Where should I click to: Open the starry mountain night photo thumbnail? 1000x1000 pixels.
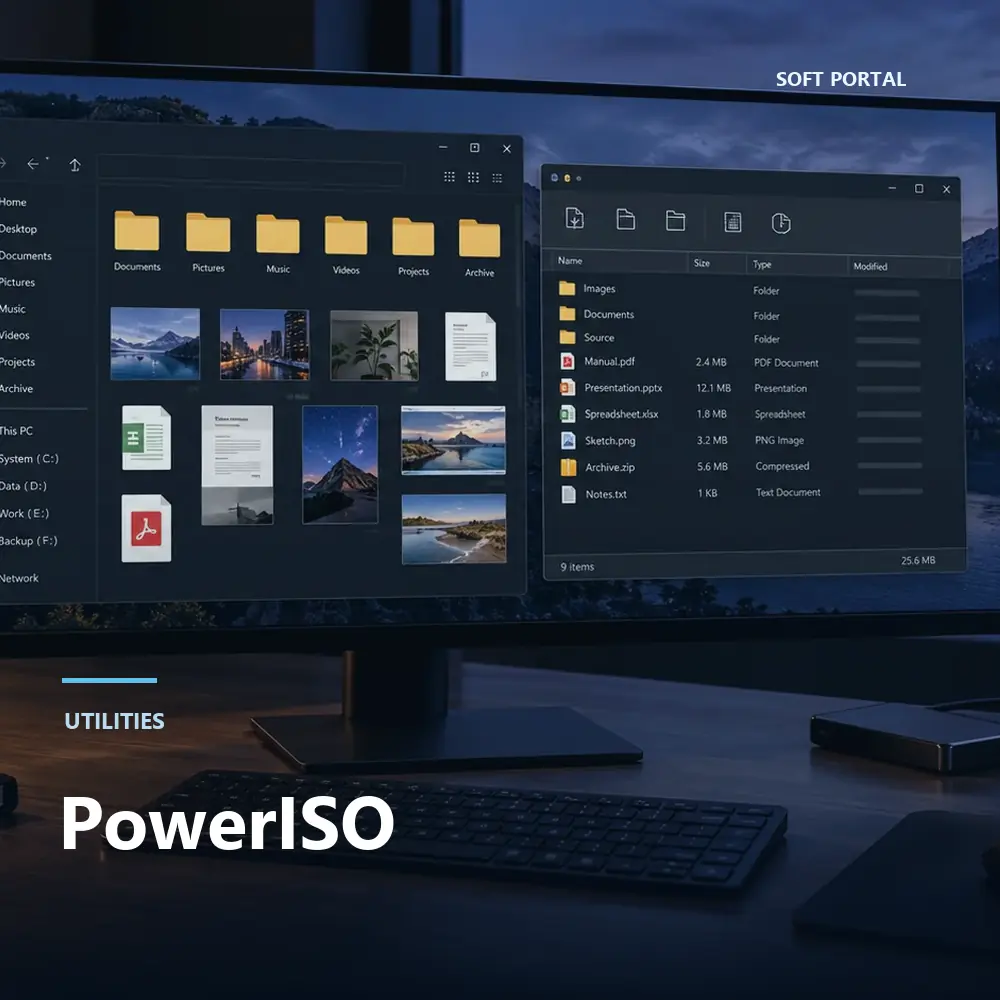(340, 465)
